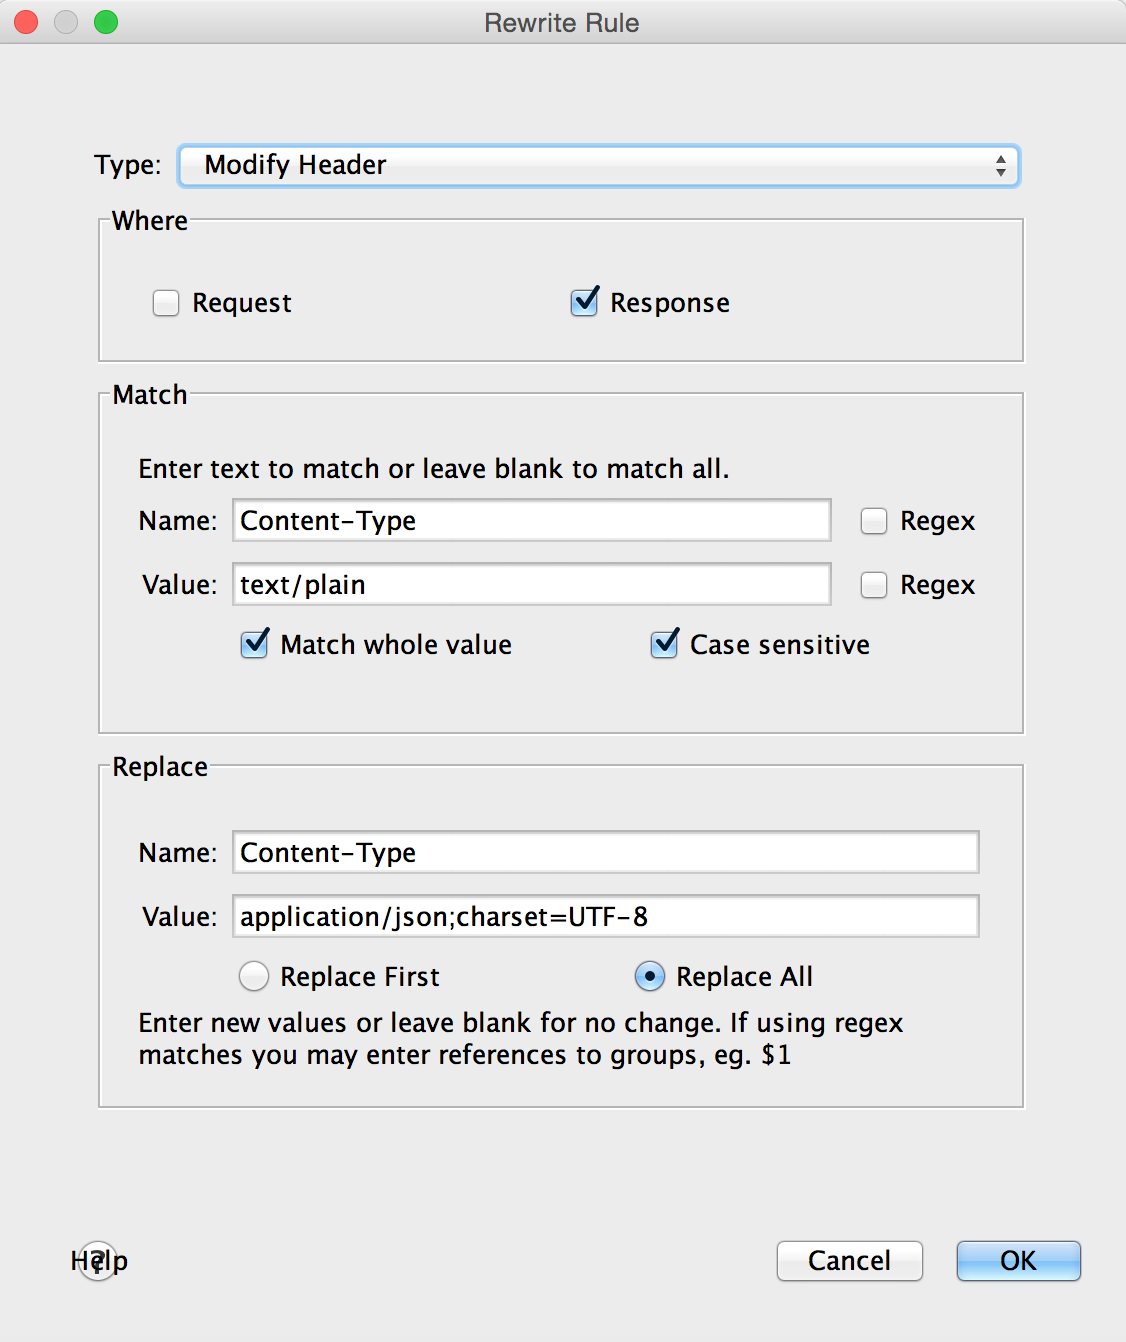
Task: Click the Replace Value field with application/json
Action: pos(605,917)
